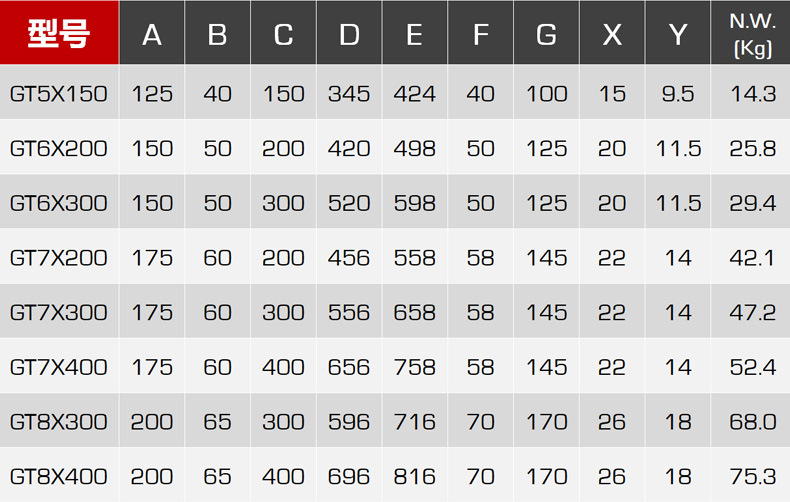The image size is (790, 502).
Task: Select the GT8X400 row label
Action: 59,476
